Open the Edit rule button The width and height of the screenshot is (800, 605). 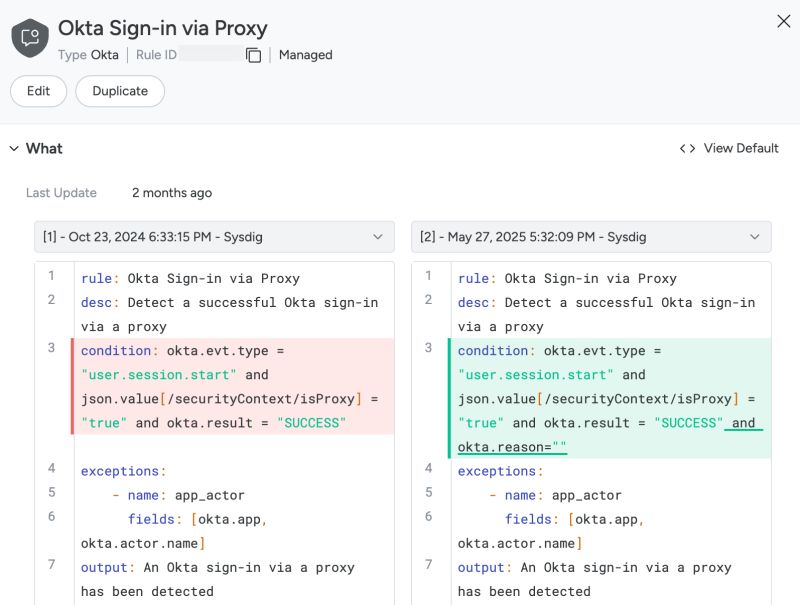[38, 91]
